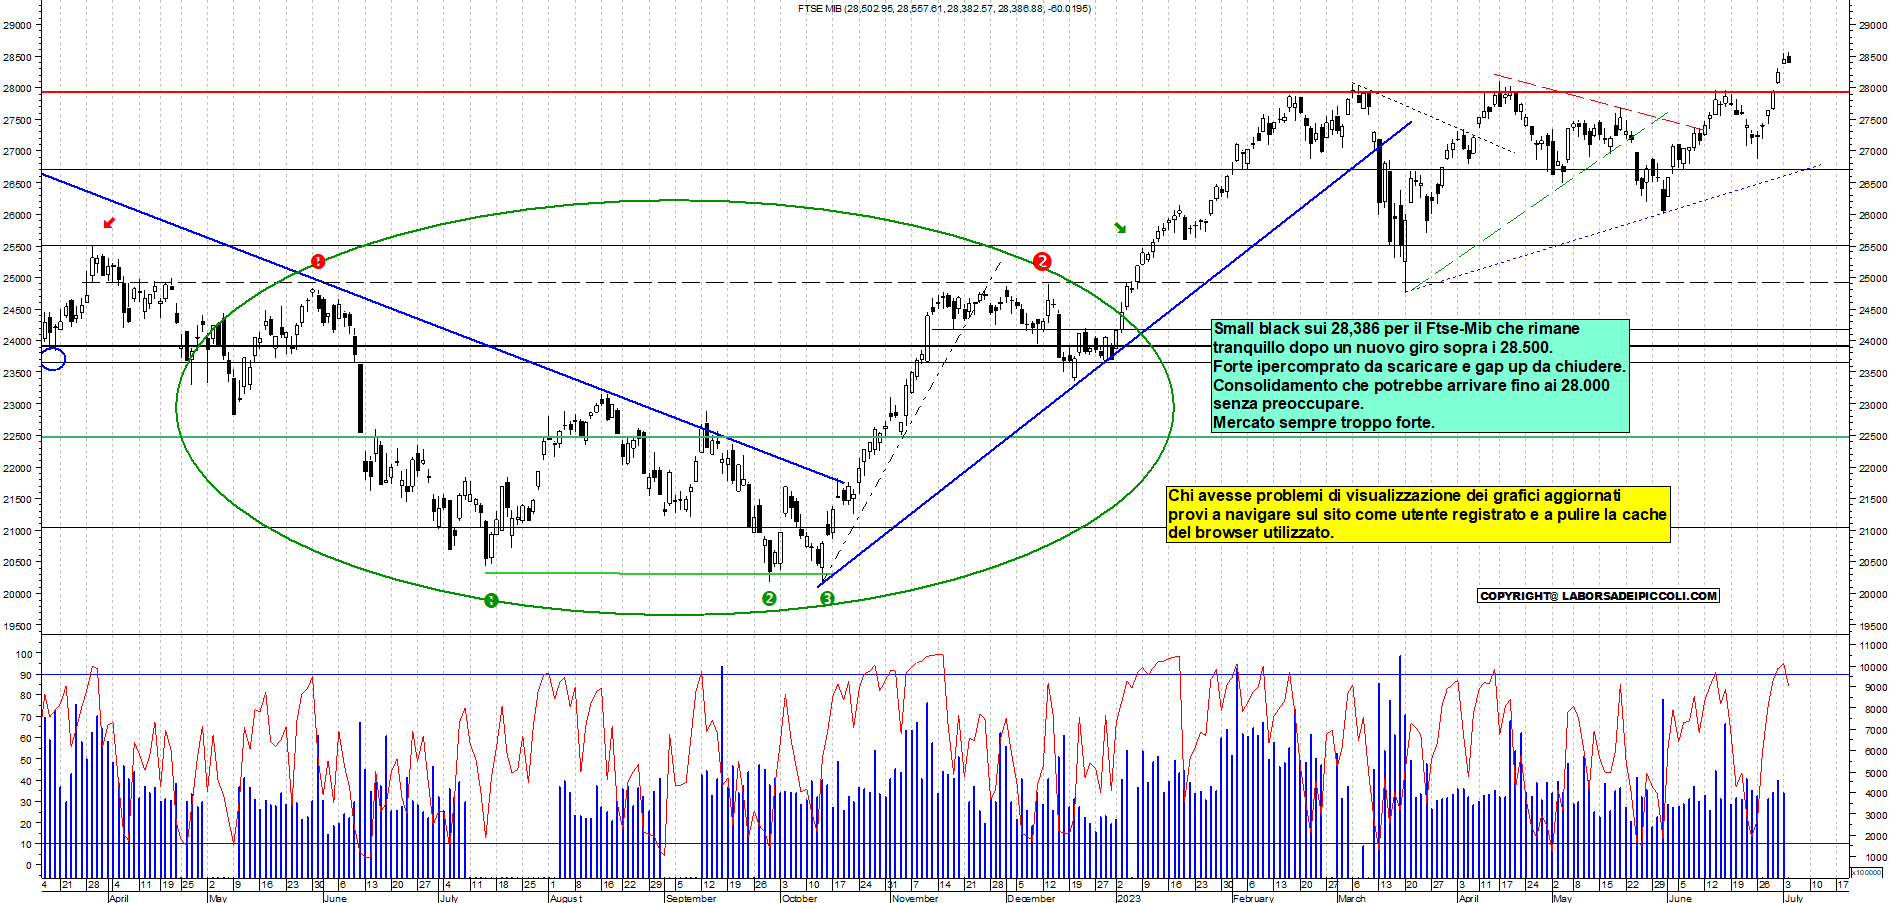Click the small red arrow annotation
Viewport: 1890px width, 903px height.
click(110, 222)
